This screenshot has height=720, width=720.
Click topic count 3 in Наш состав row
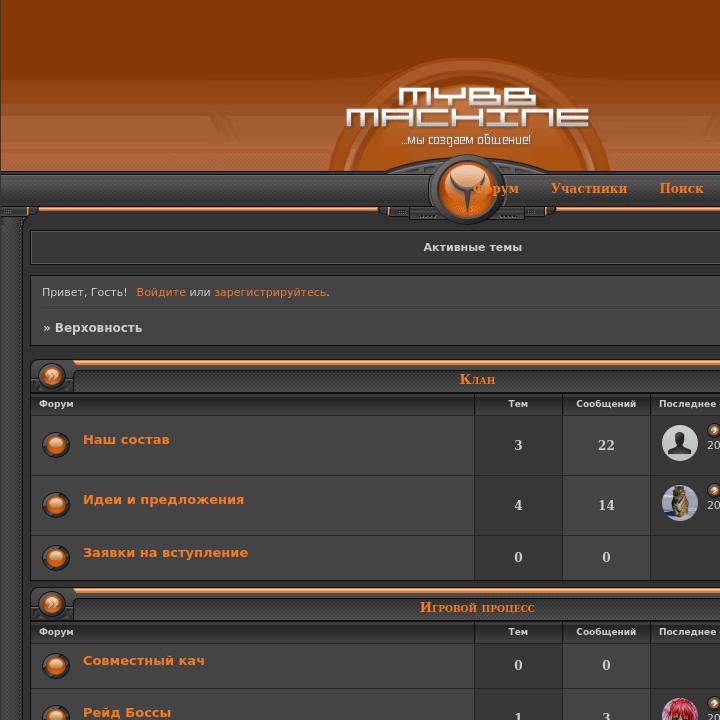pyautogui.click(x=518, y=445)
